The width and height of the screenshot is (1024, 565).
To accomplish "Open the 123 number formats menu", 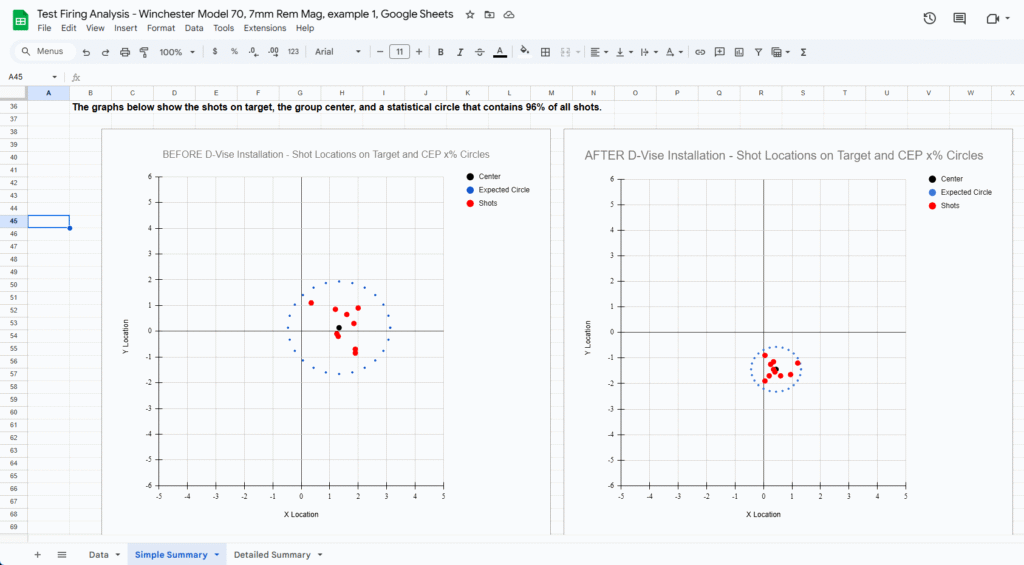I will click(x=293, y=52).
